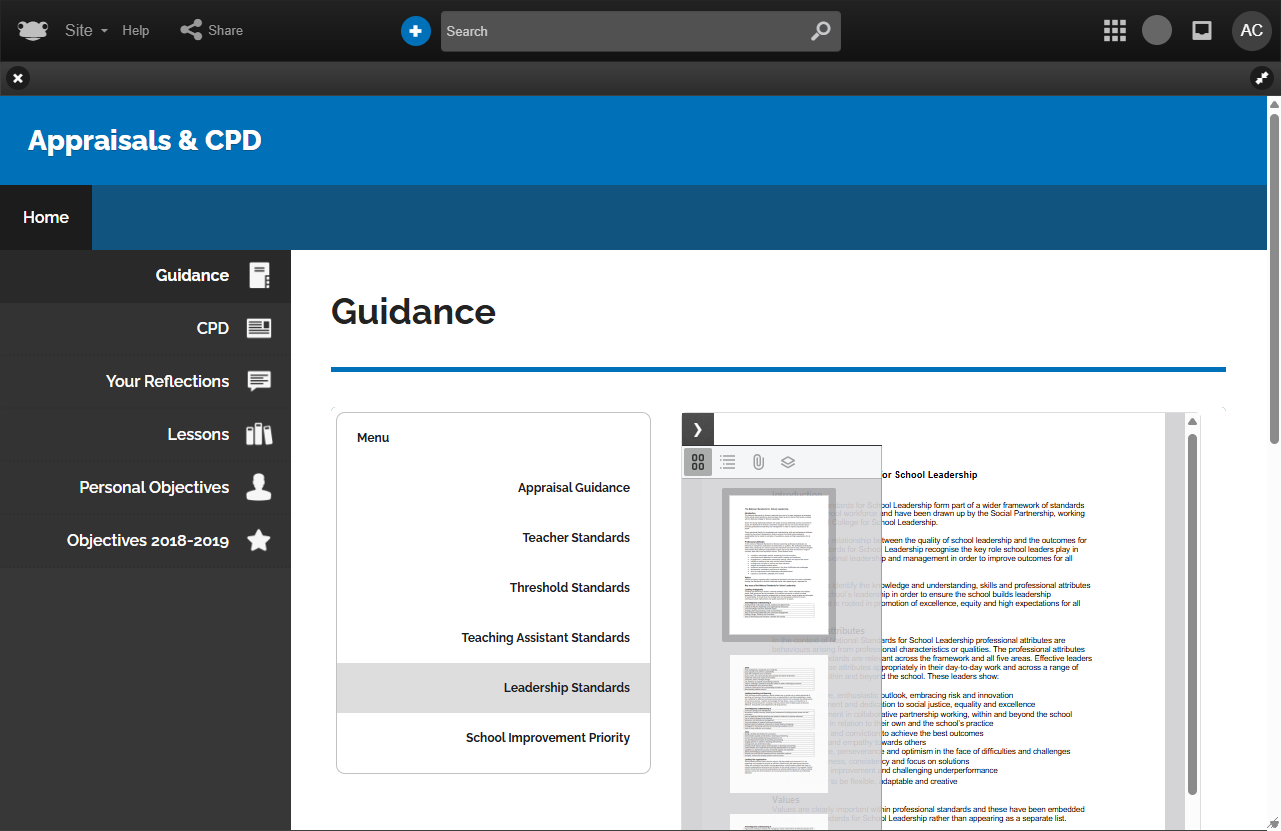This screenshot has height=831, width=1281.
Task: Select the Home tab
Action: pyautogui.click(x=46, y=217)
